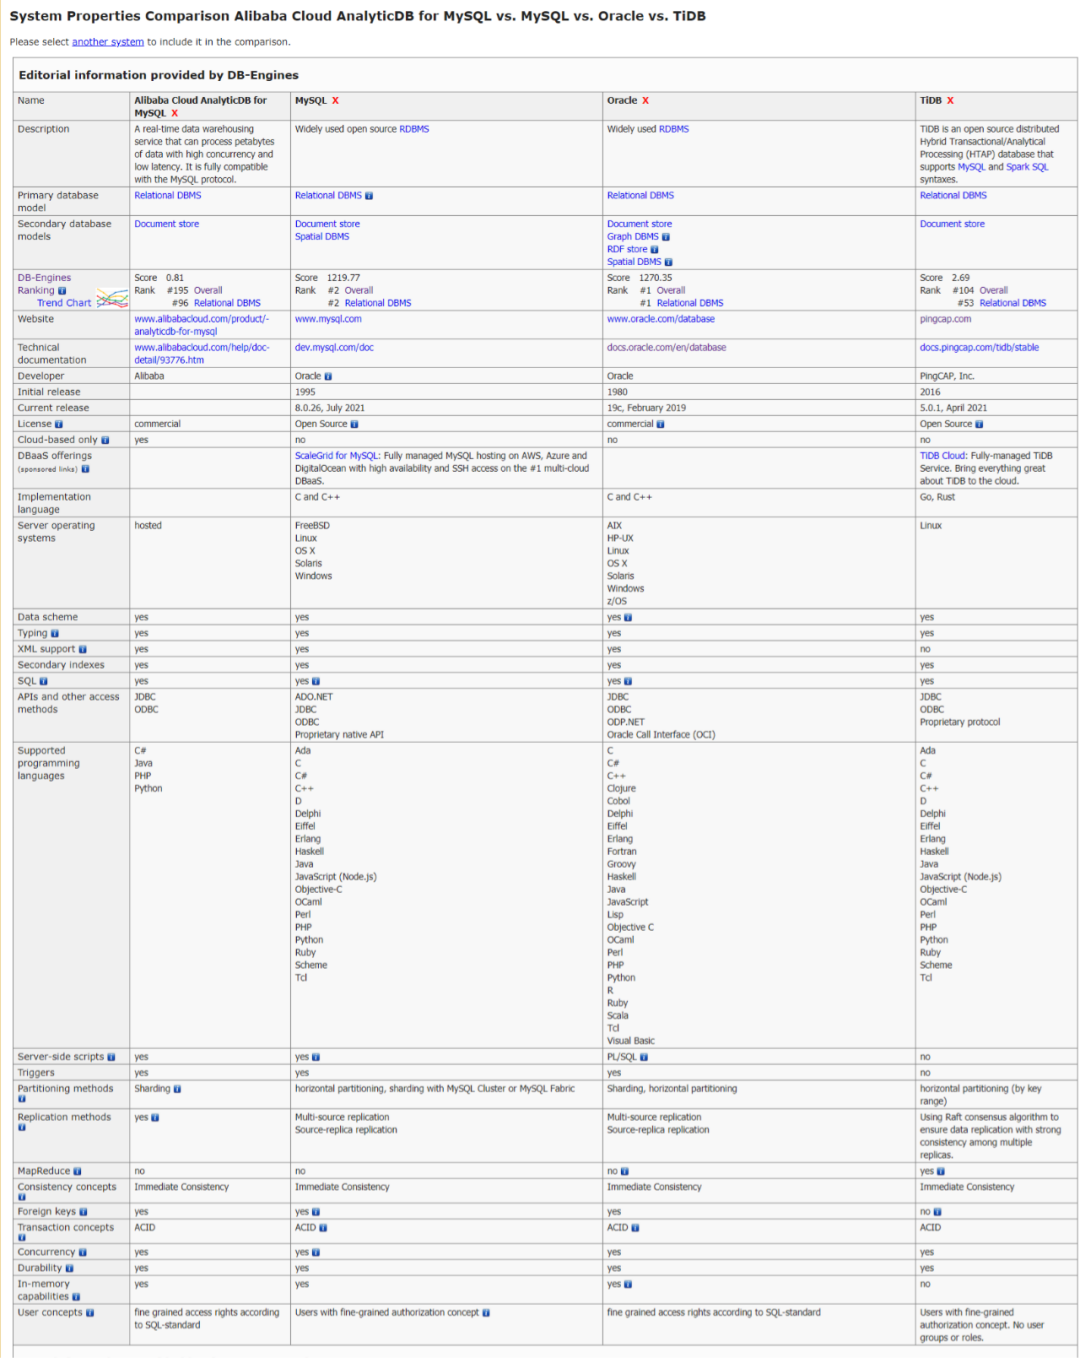The image size is (1080, 1358).
Task: Open the Trend Chart thumbnail image
Action: point(112,298)
